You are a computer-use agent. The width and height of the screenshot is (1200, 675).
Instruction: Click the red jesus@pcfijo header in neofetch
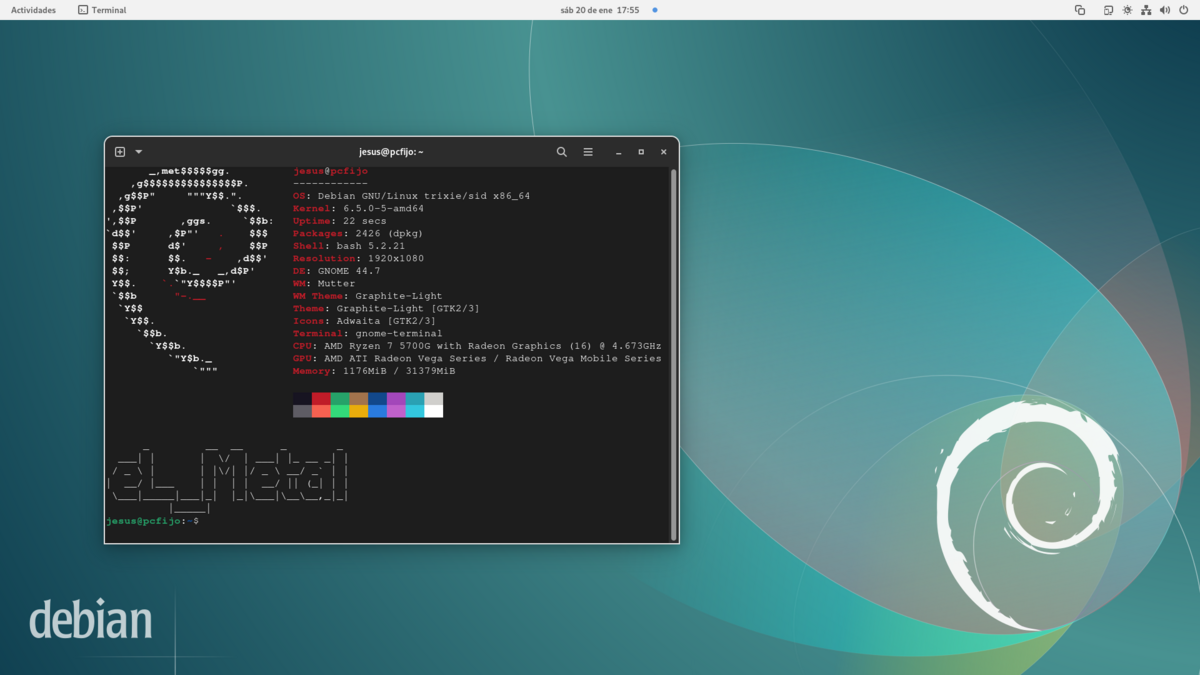(330, 171)
